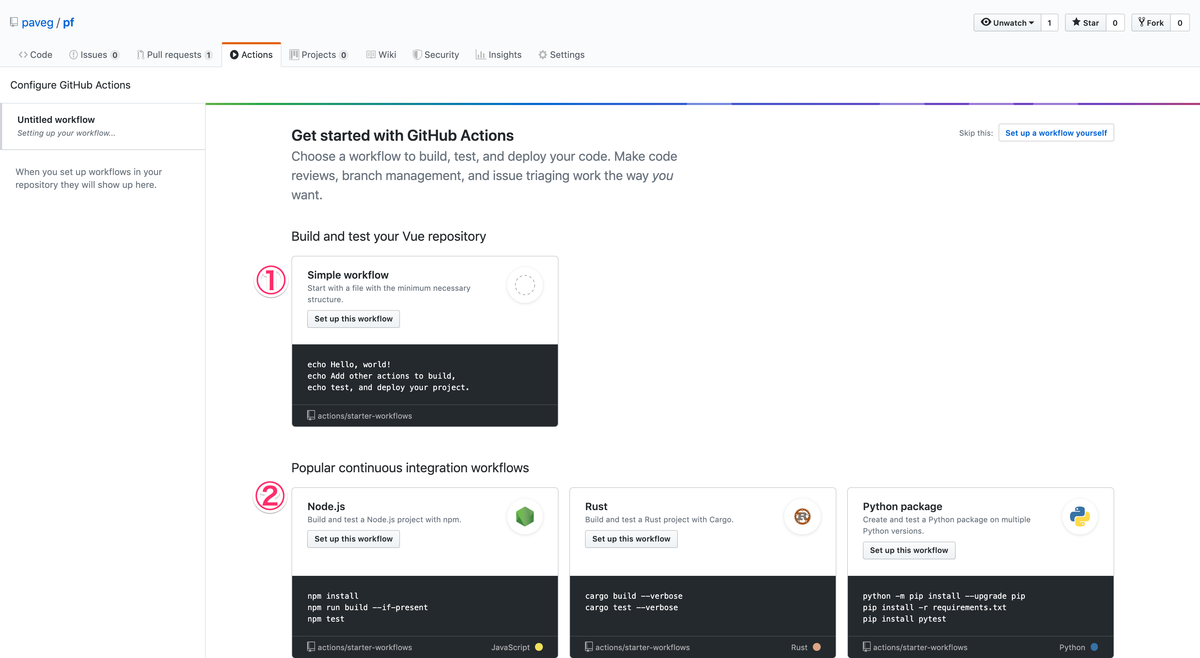Click Set up a workflow yourself
This screenshot has height=658, width=1200.
point(1056,132)
